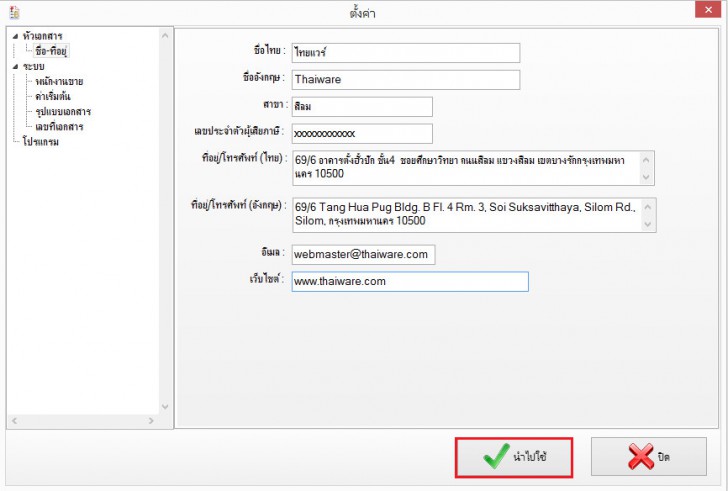
Task: Click tree panel scroll down arrow
Action: click(165, 407)
